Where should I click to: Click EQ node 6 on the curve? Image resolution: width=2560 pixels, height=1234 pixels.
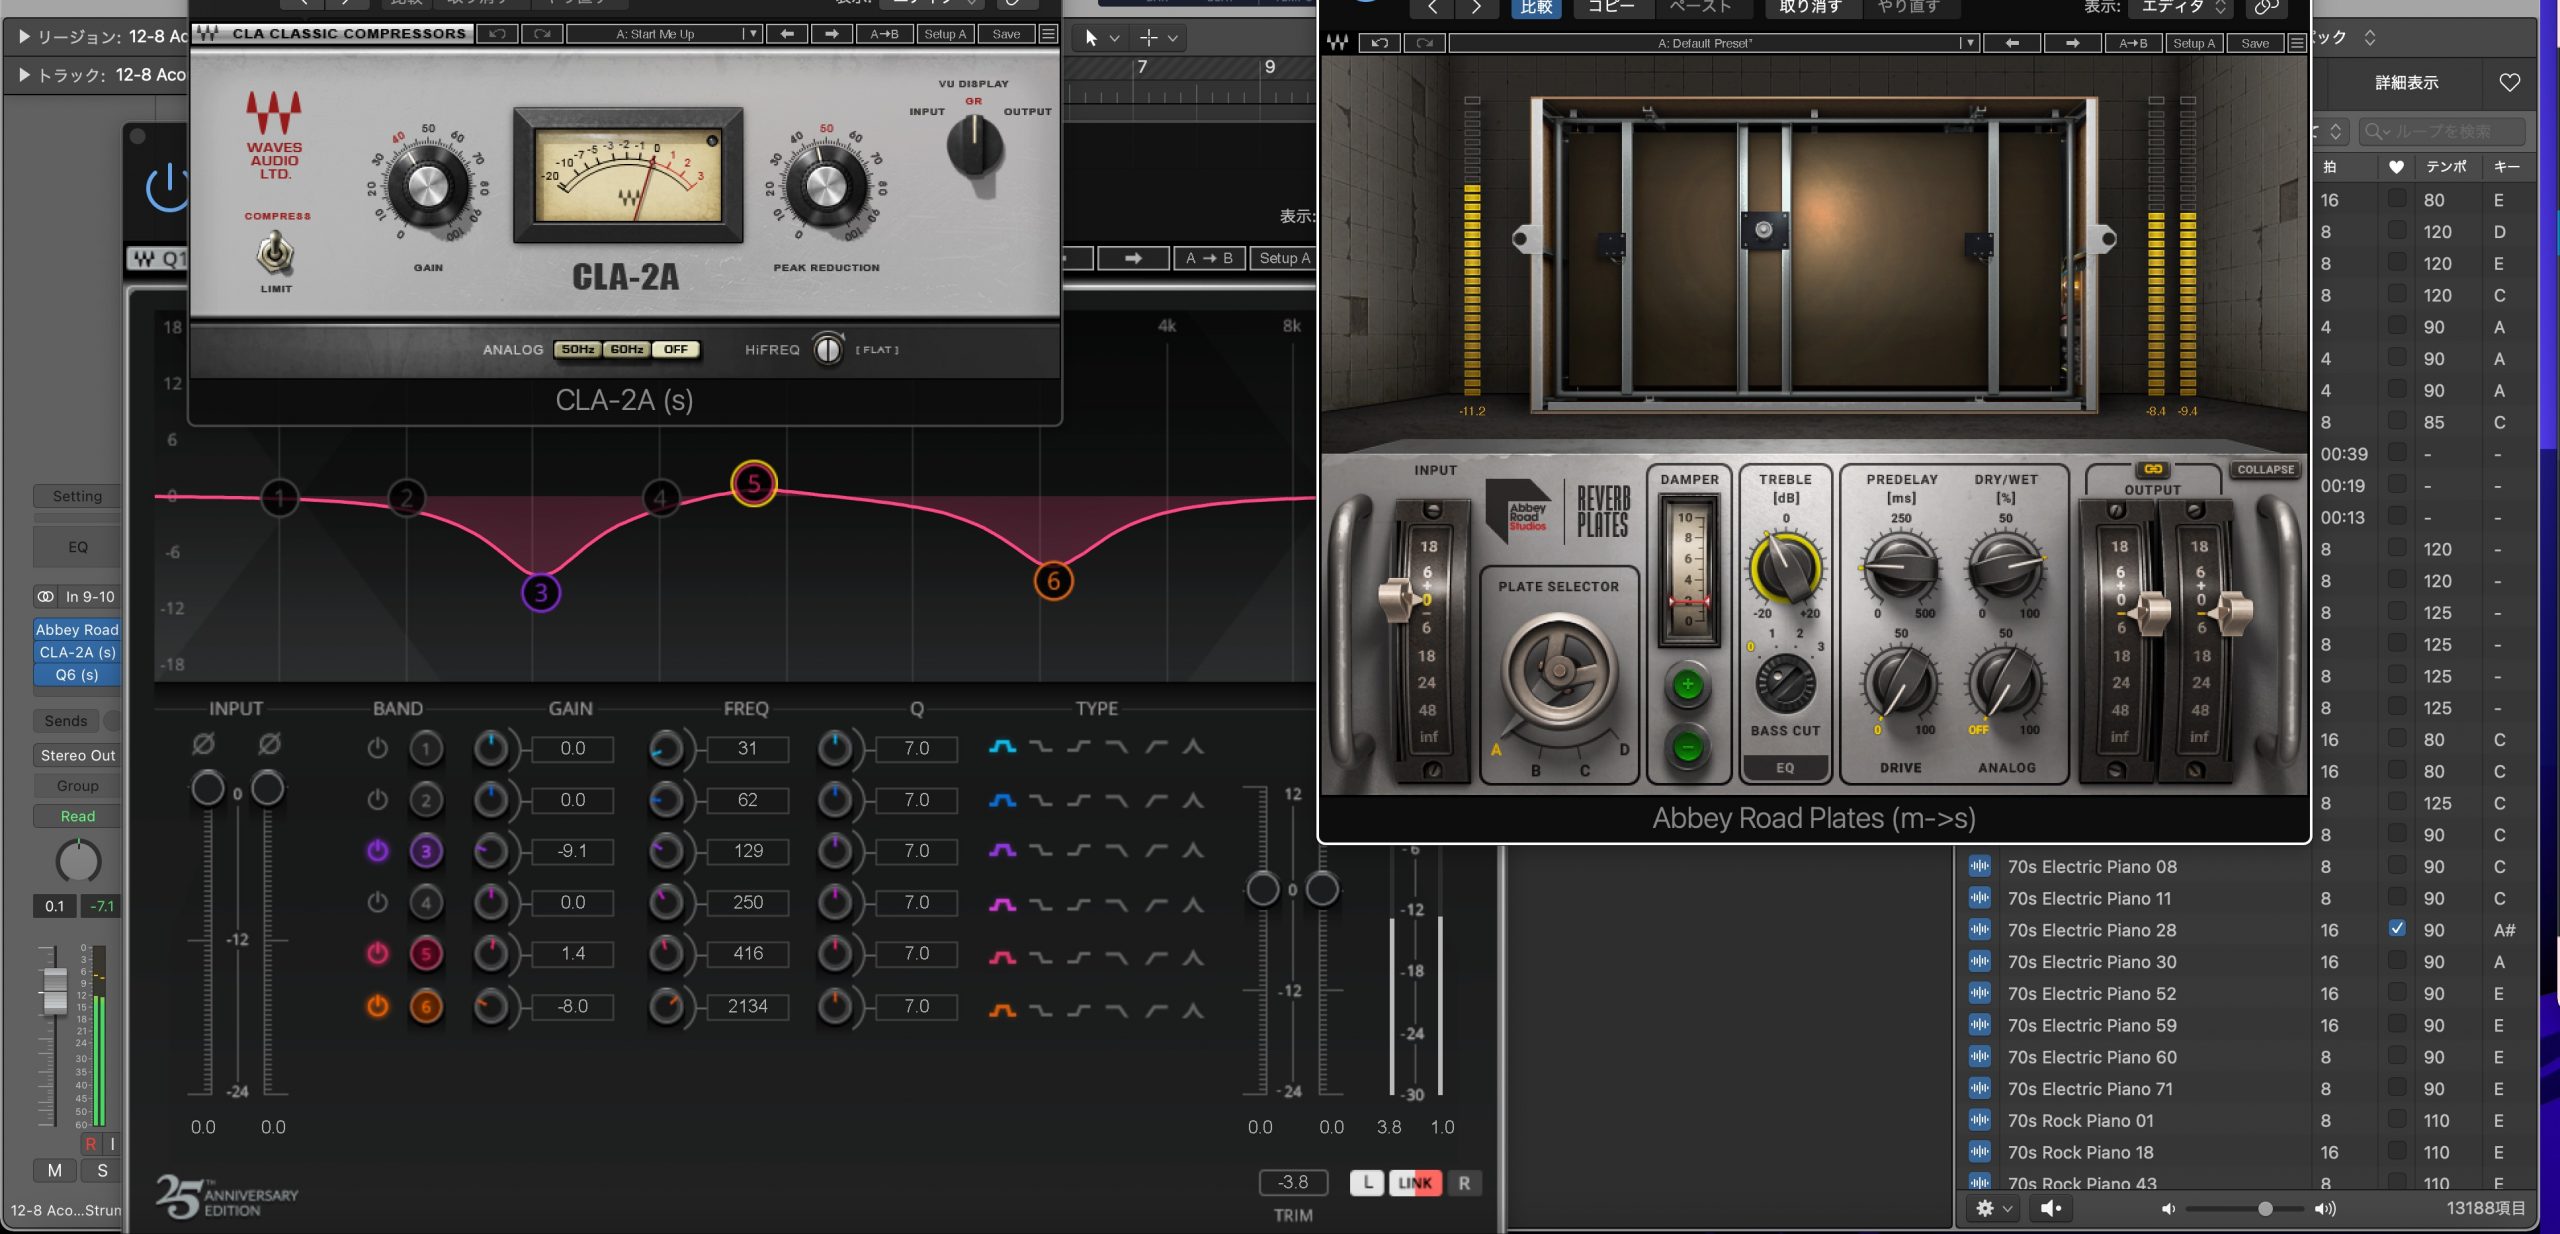[x=1053, y=581]
